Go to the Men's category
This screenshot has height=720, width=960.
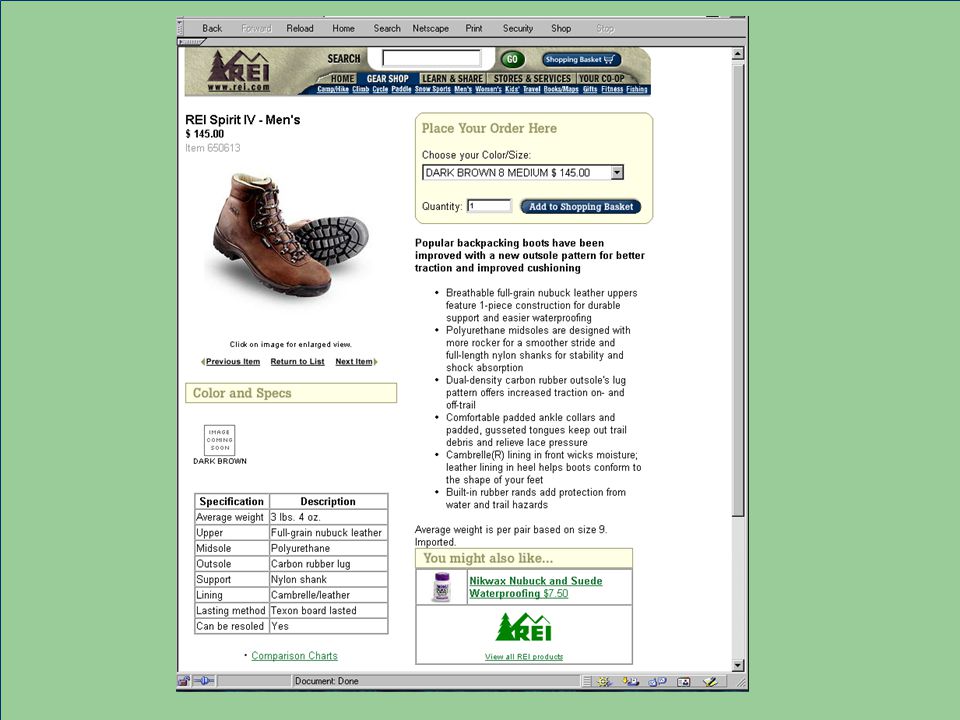point(463,89)
